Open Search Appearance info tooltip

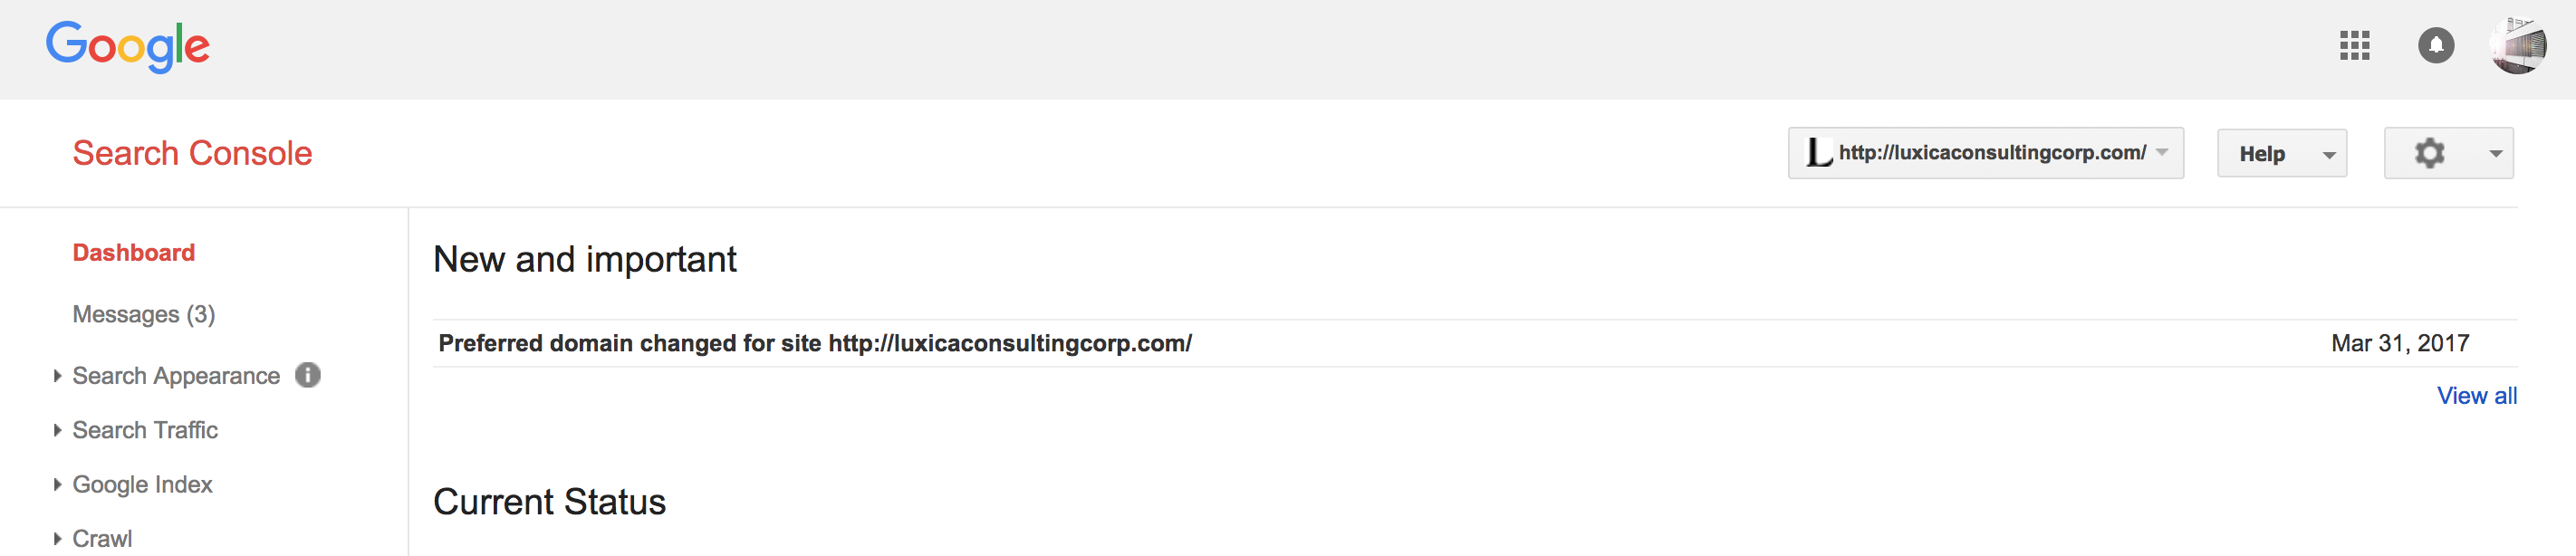click(308, 375)
